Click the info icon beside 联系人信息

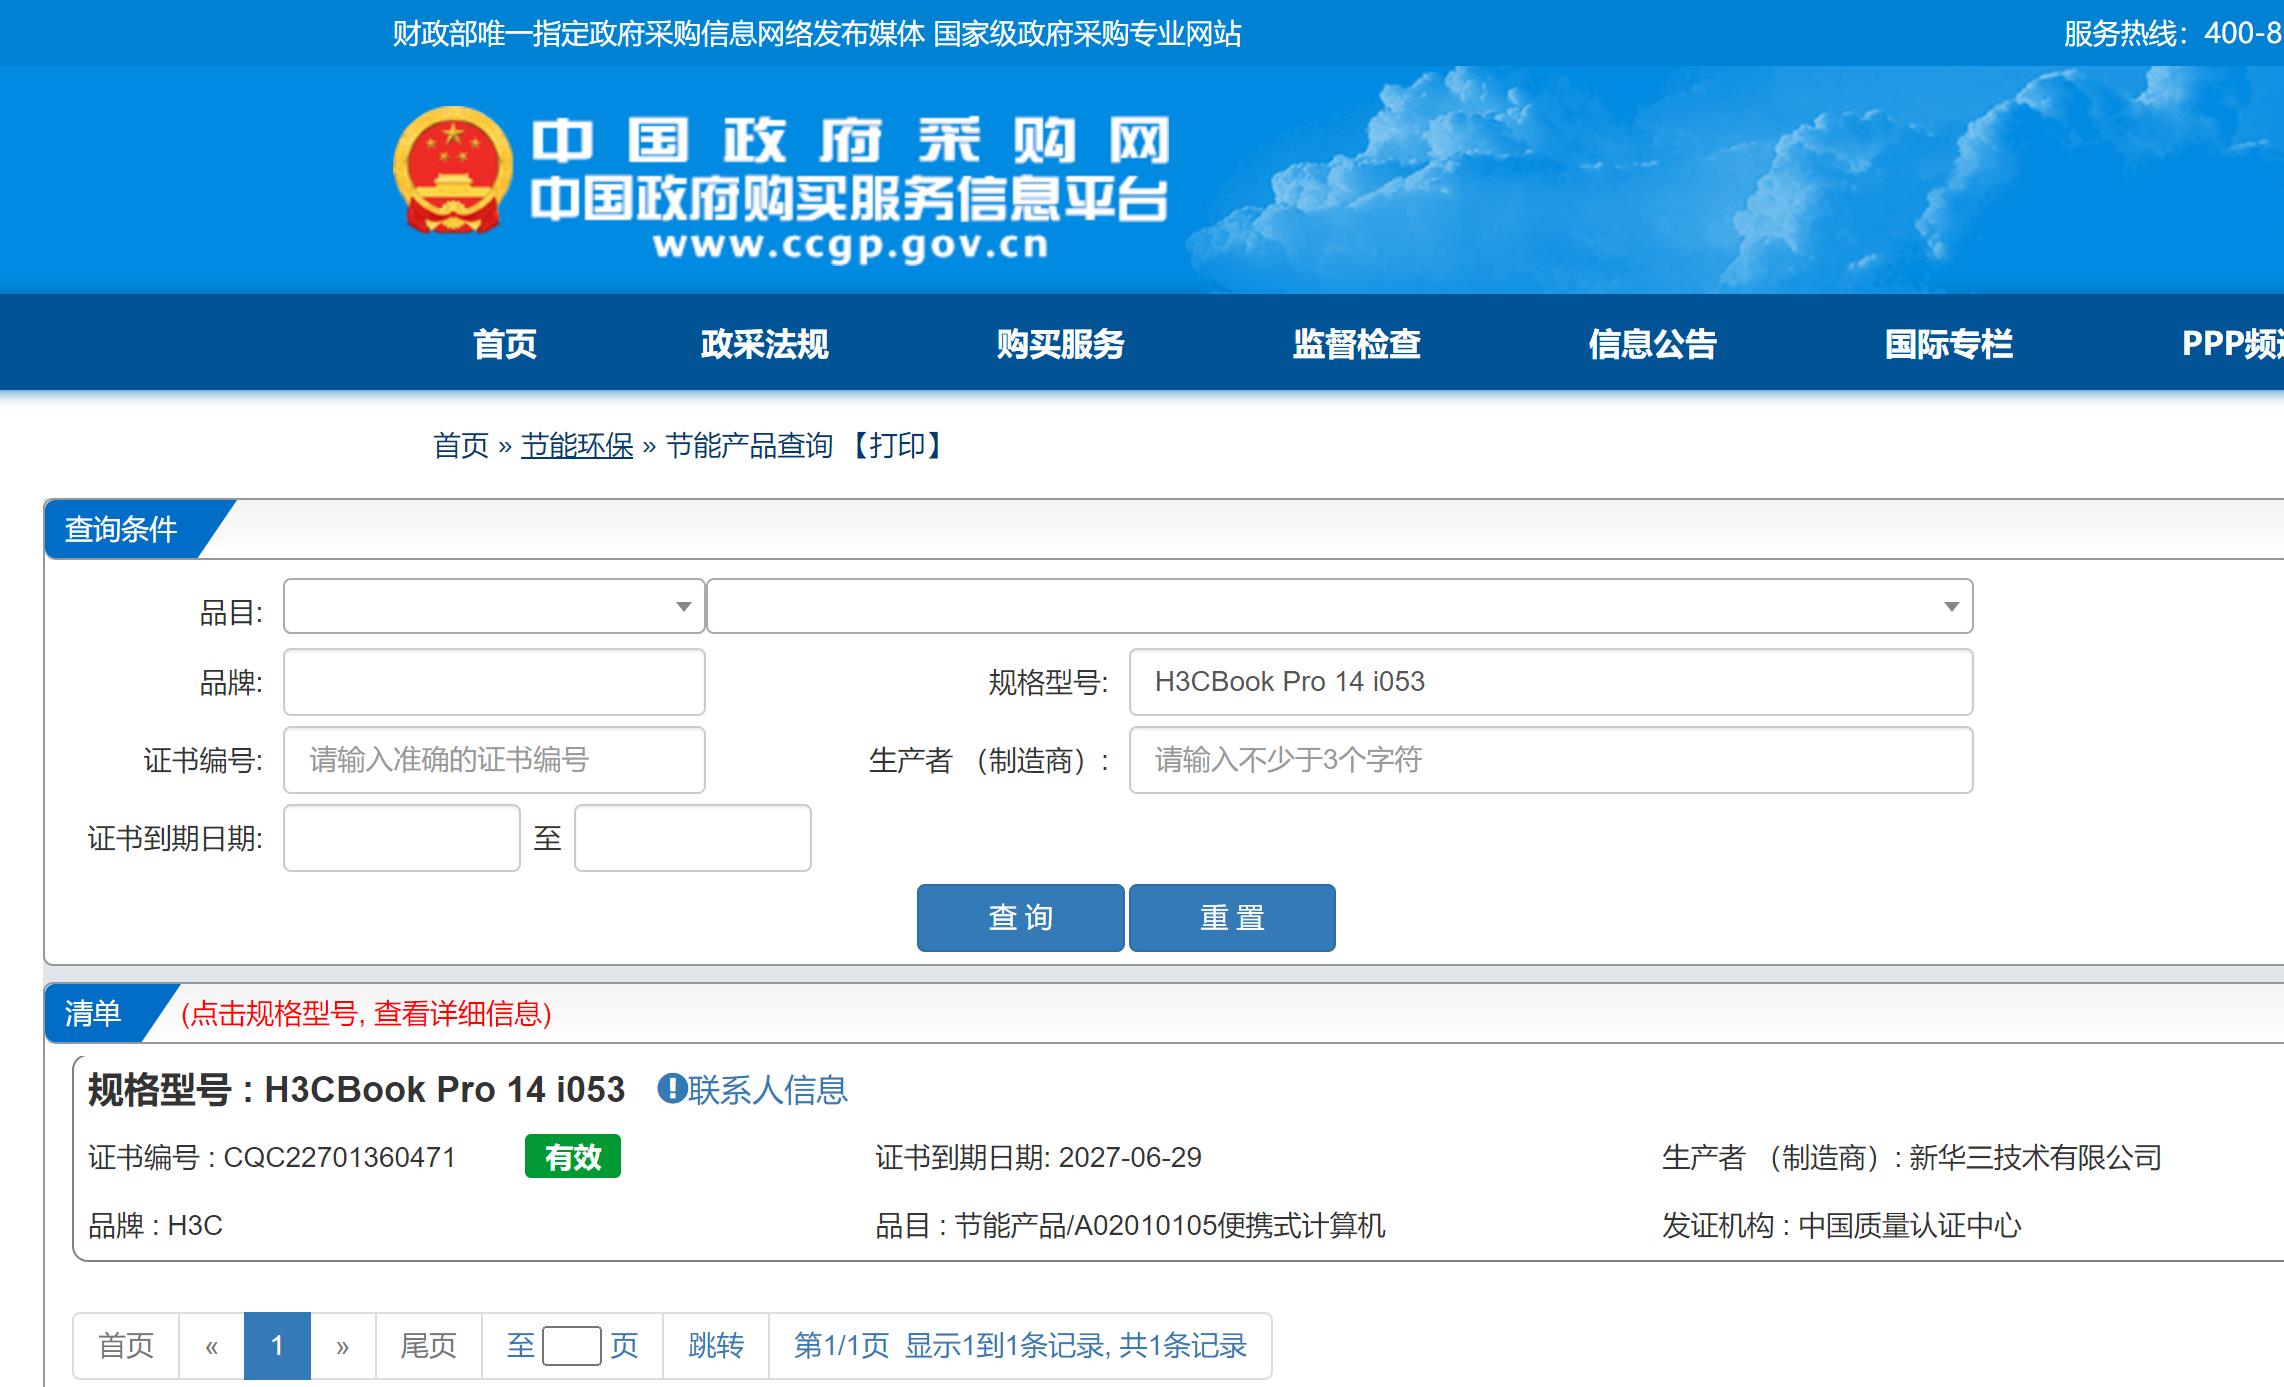click(670, 1088)
